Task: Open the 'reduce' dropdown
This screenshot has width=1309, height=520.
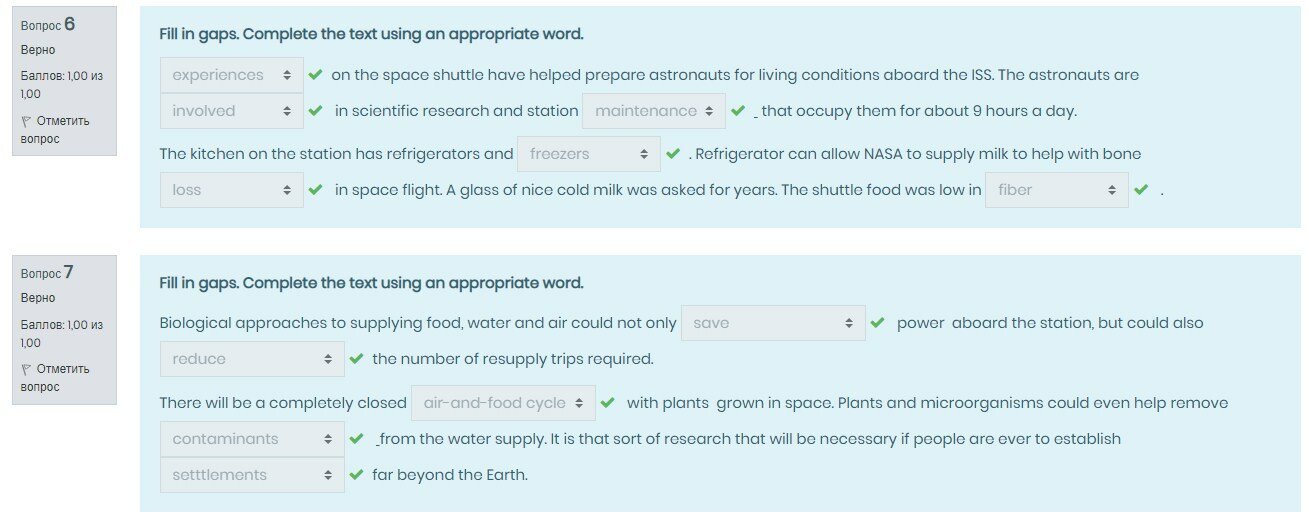Action: (x=252, y=359)
